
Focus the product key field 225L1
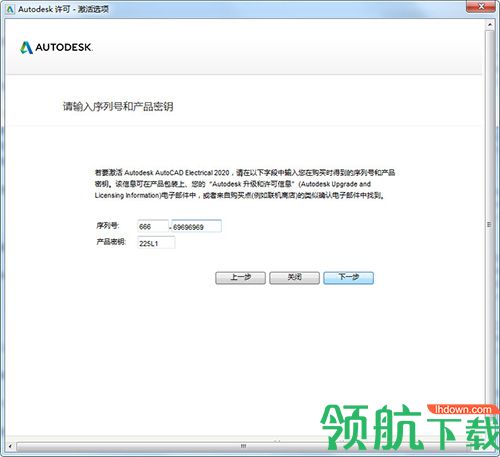coord(156,243)
